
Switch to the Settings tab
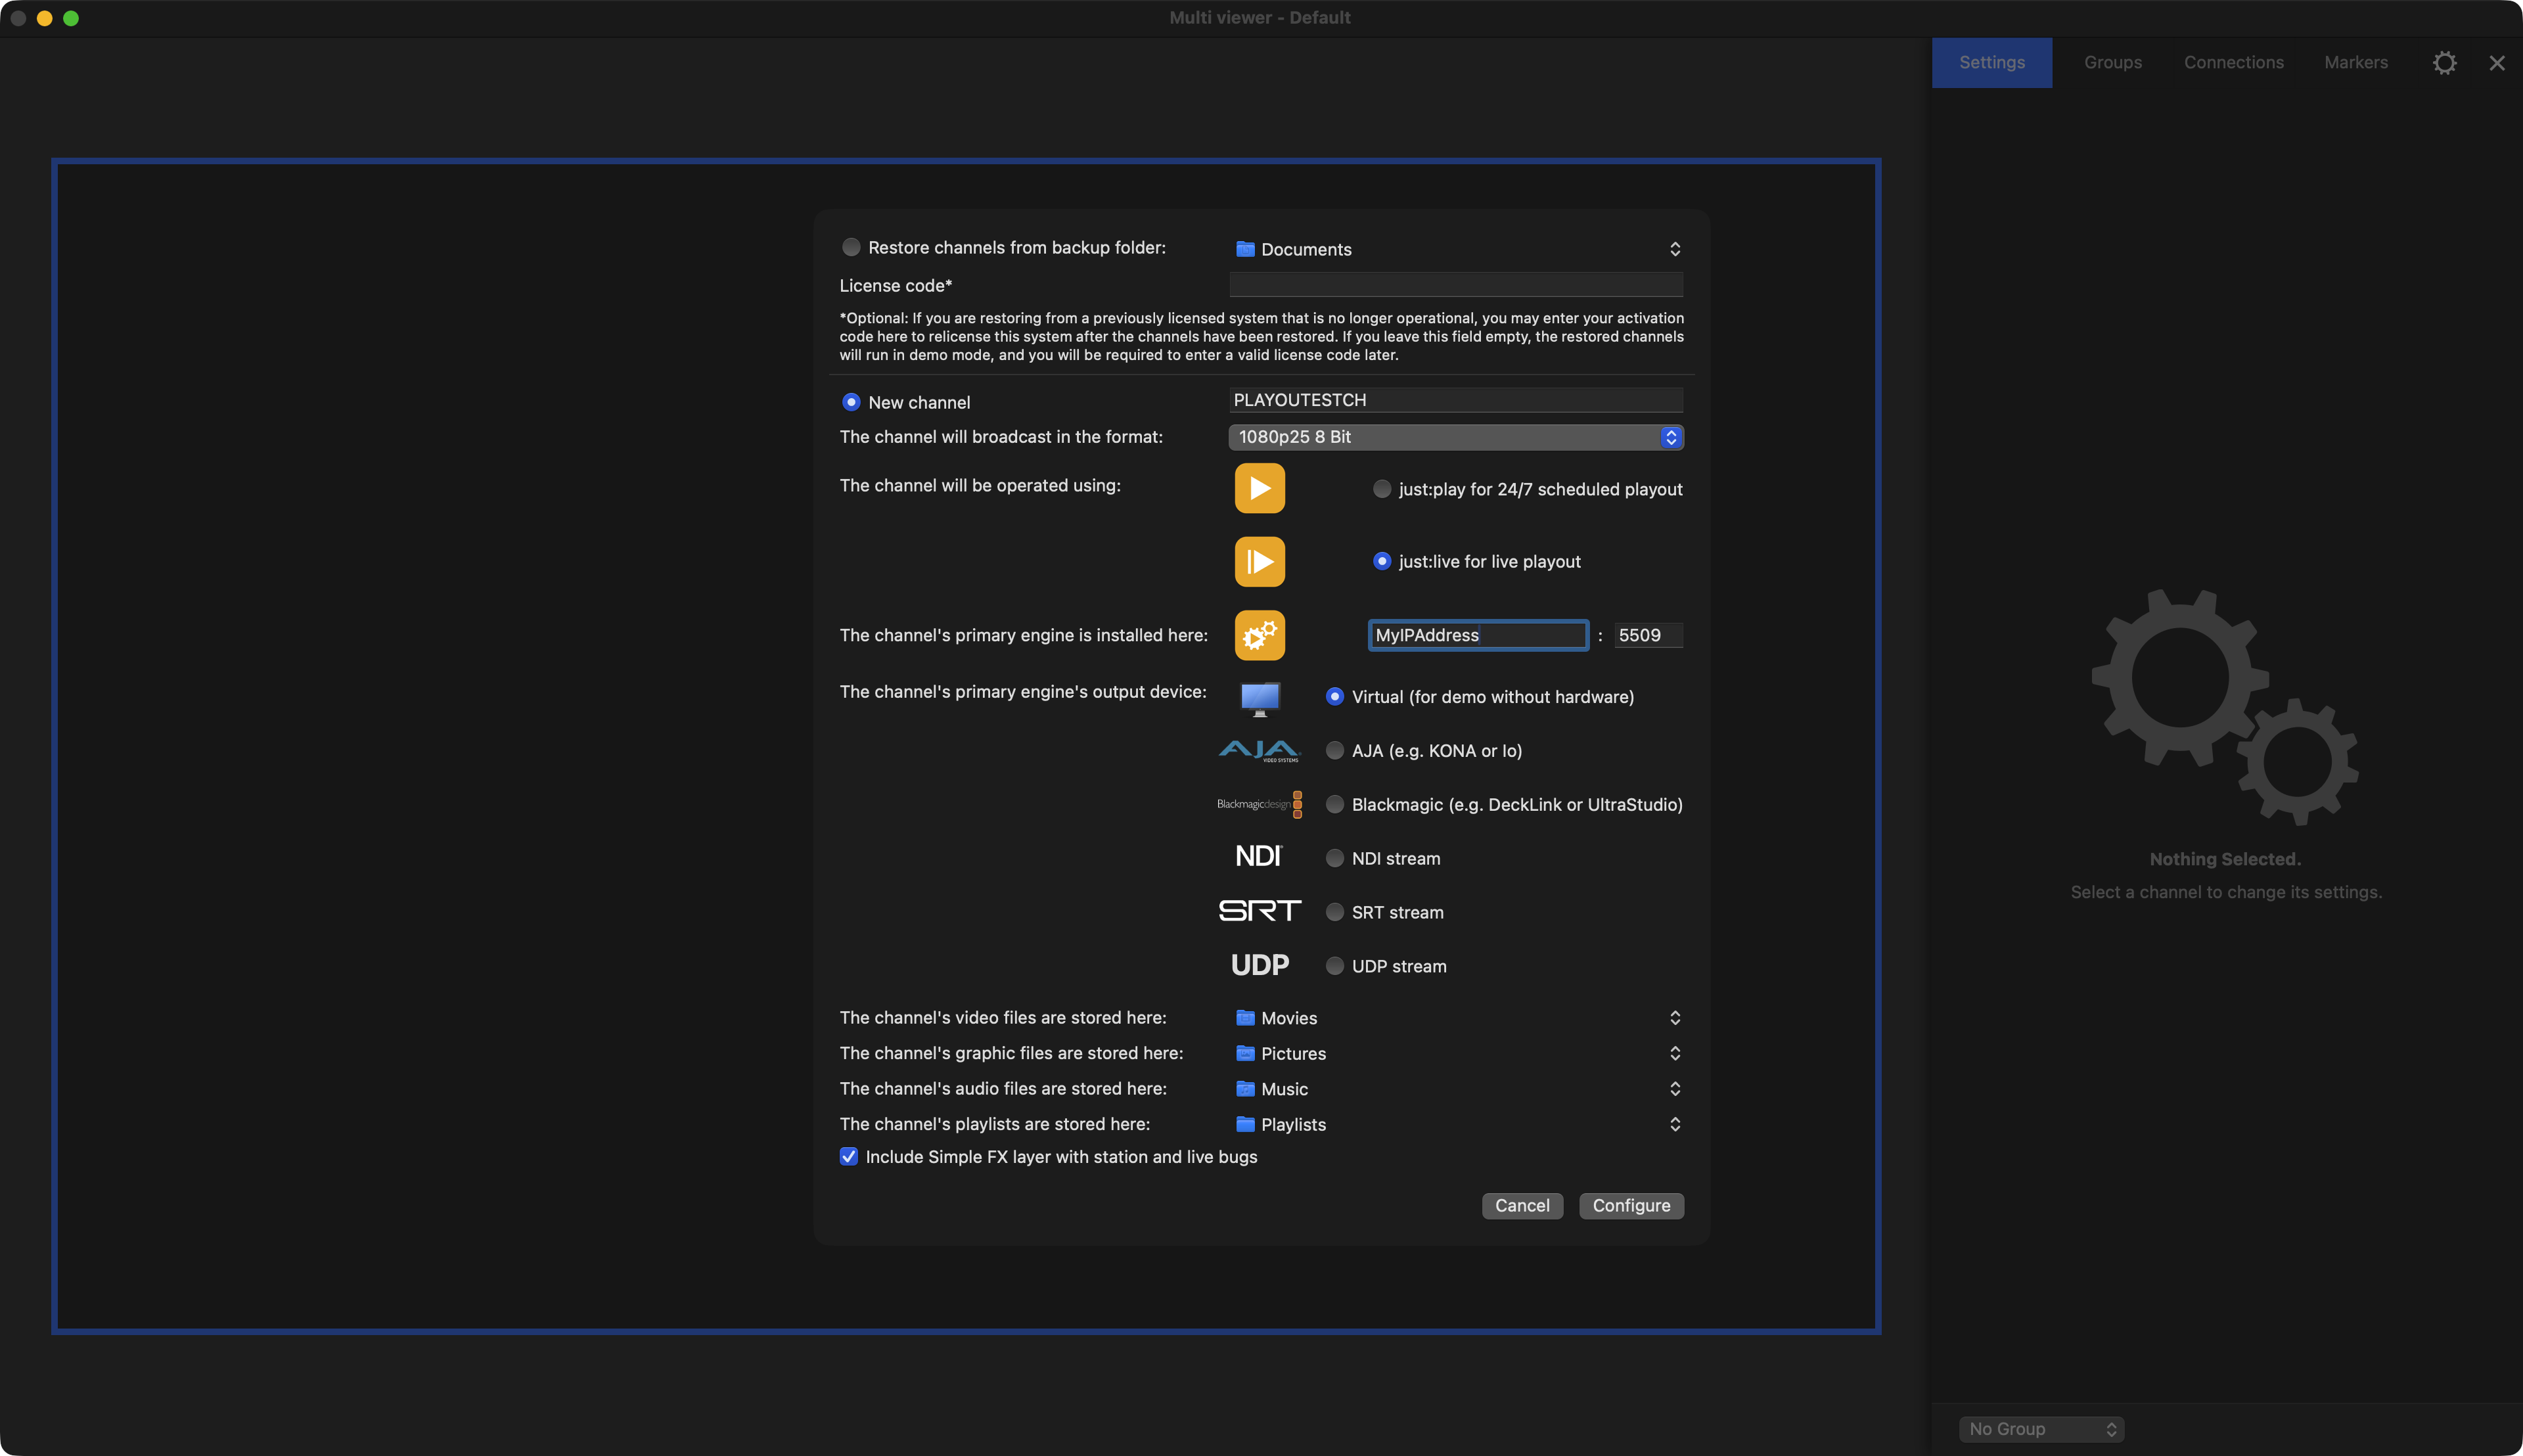1991,62
